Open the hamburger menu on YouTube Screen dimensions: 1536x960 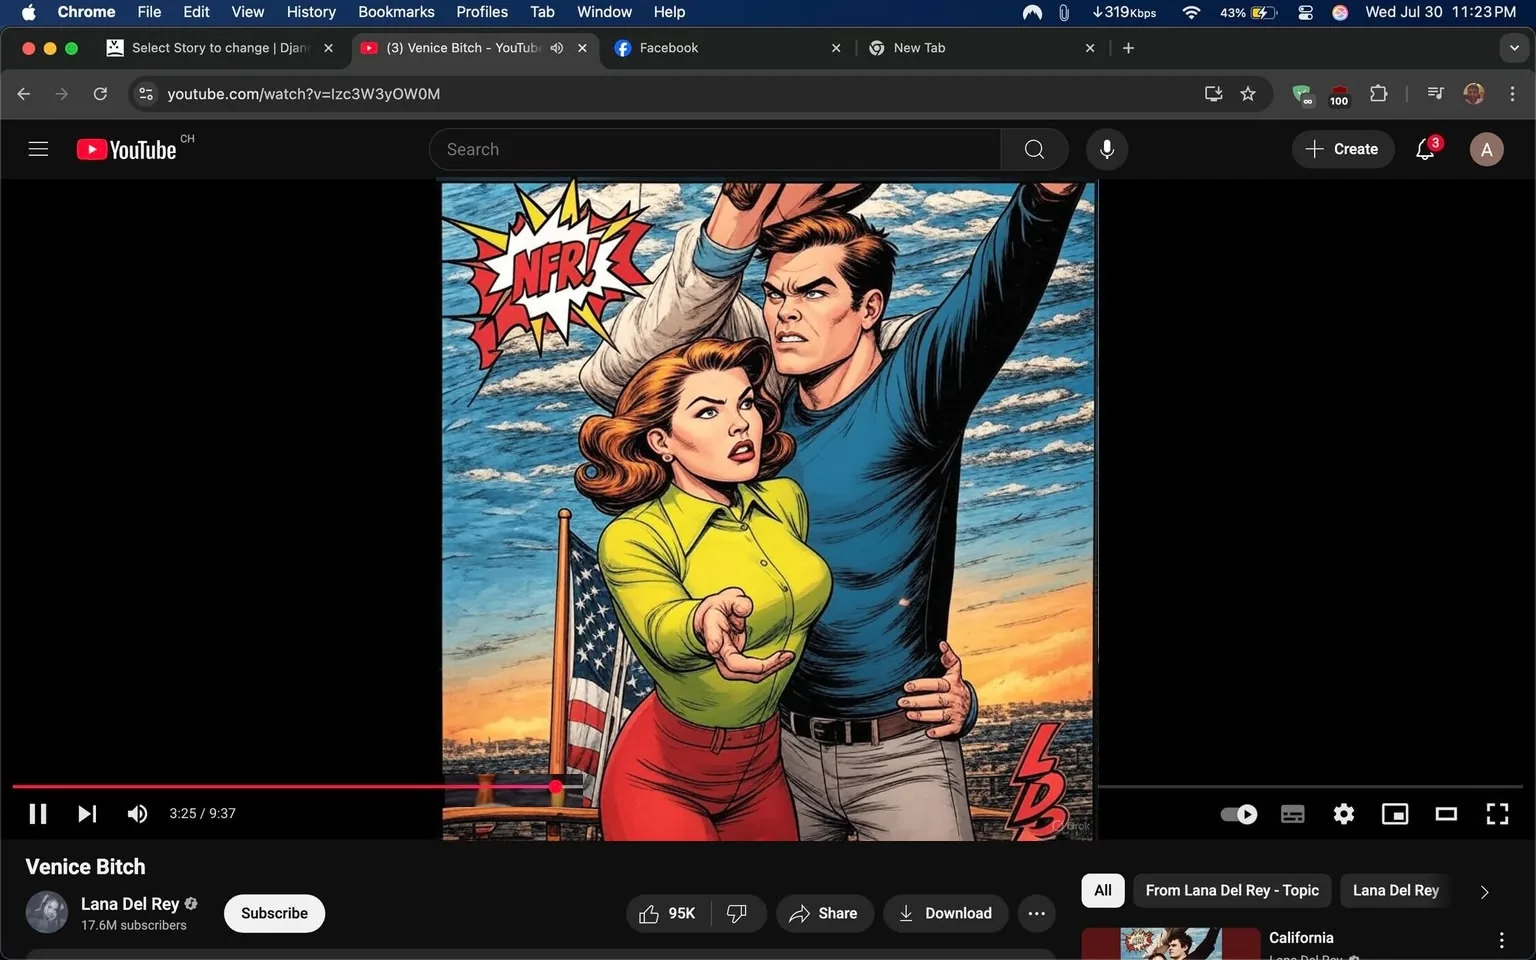(38, 148)
